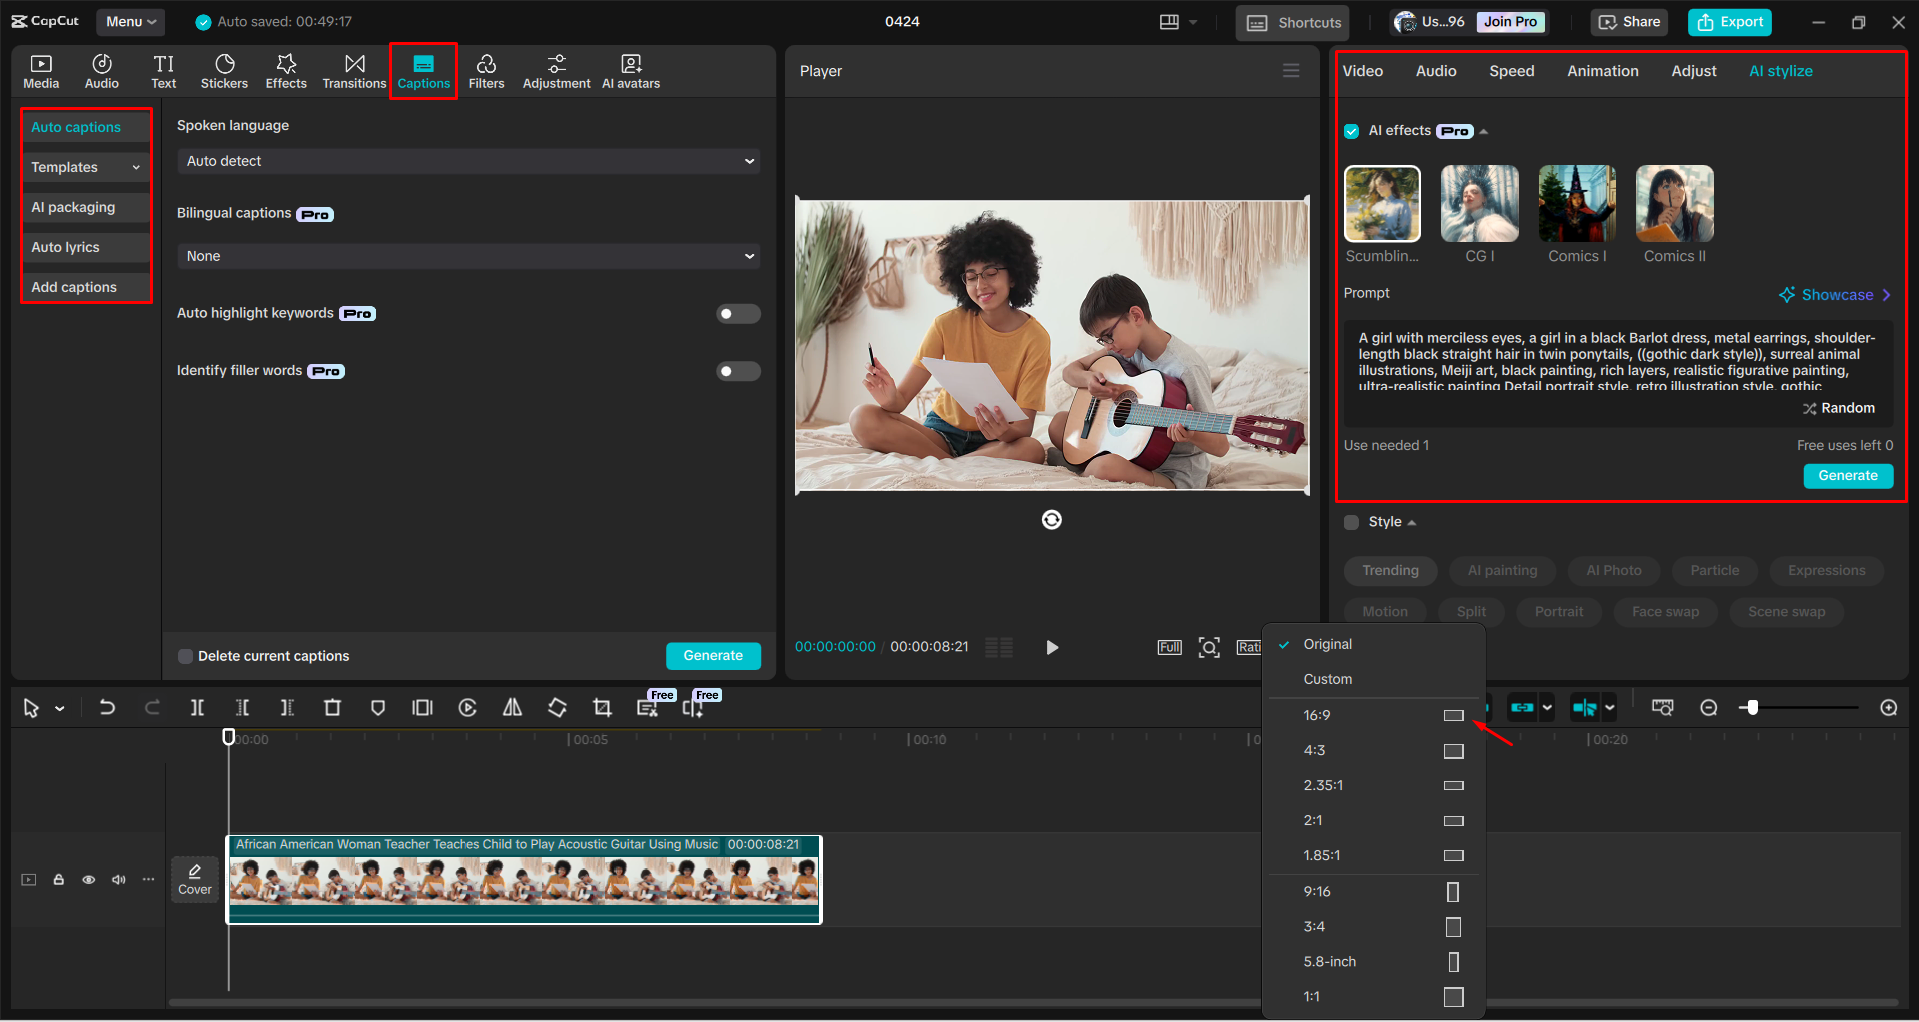Collapse the AI effects section chevron
Viewport: 1919px width, 1022px height.
(x=1485, y=130)
